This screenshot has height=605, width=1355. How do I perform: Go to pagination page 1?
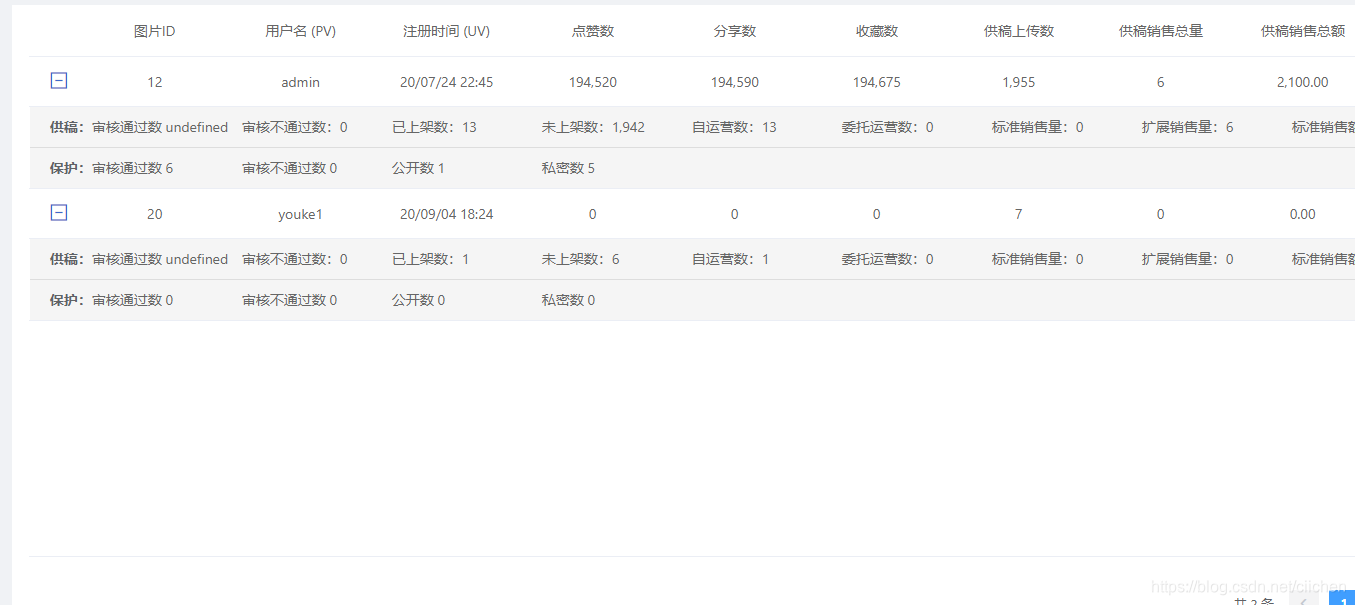point(1342,598)
